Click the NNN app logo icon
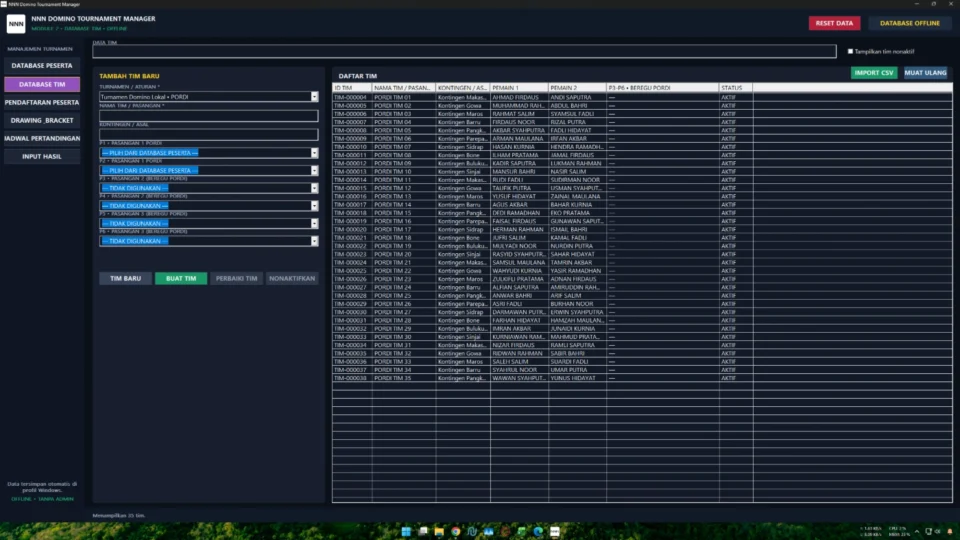Screen dimensions: 960x540 tap(16, 23)
